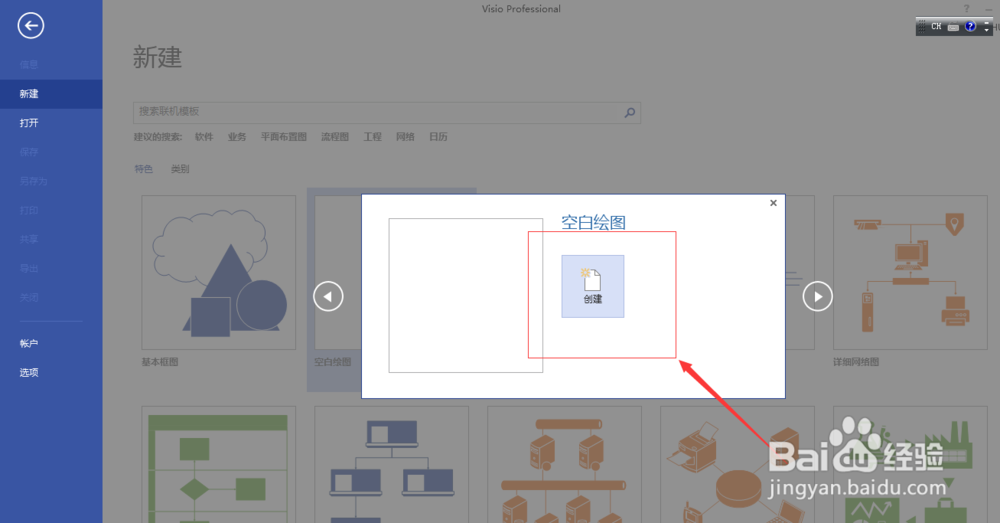
Task: Click suggested search 日历
Action: (438, 137)
